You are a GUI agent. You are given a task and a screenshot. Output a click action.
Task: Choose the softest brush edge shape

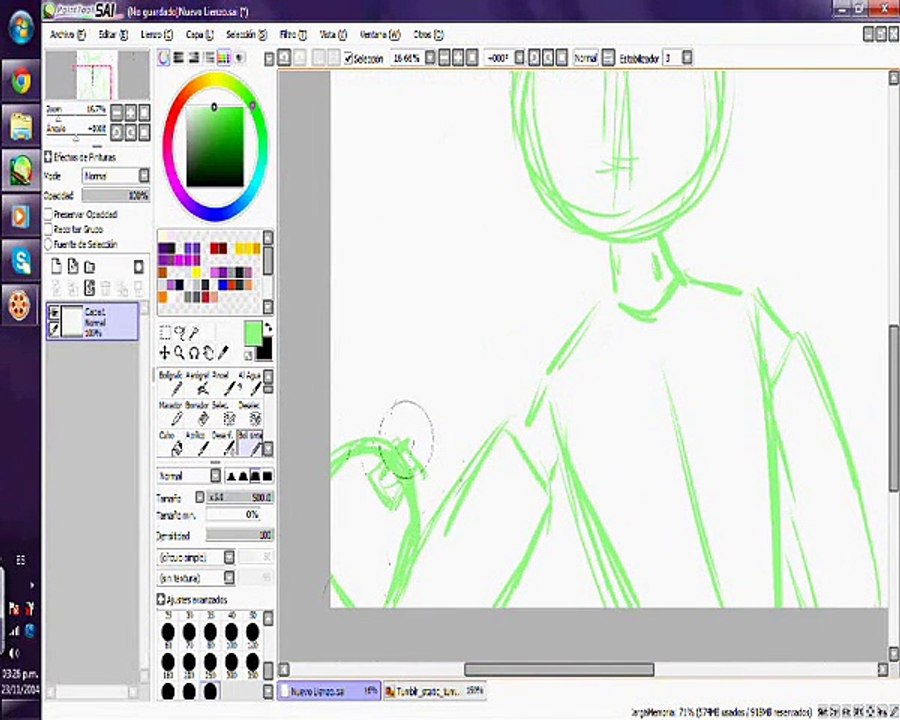tap(231, 476)
